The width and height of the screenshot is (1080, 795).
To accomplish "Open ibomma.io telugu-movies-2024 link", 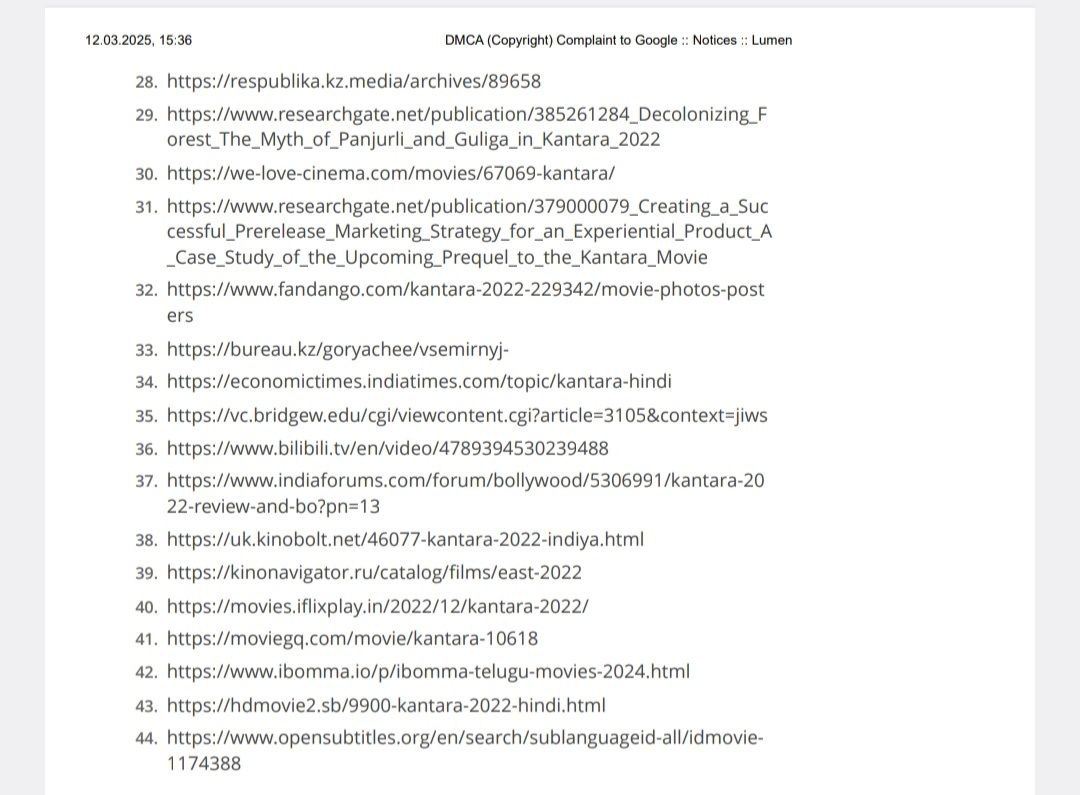I will pyautogui.click(x=428, y=671).
